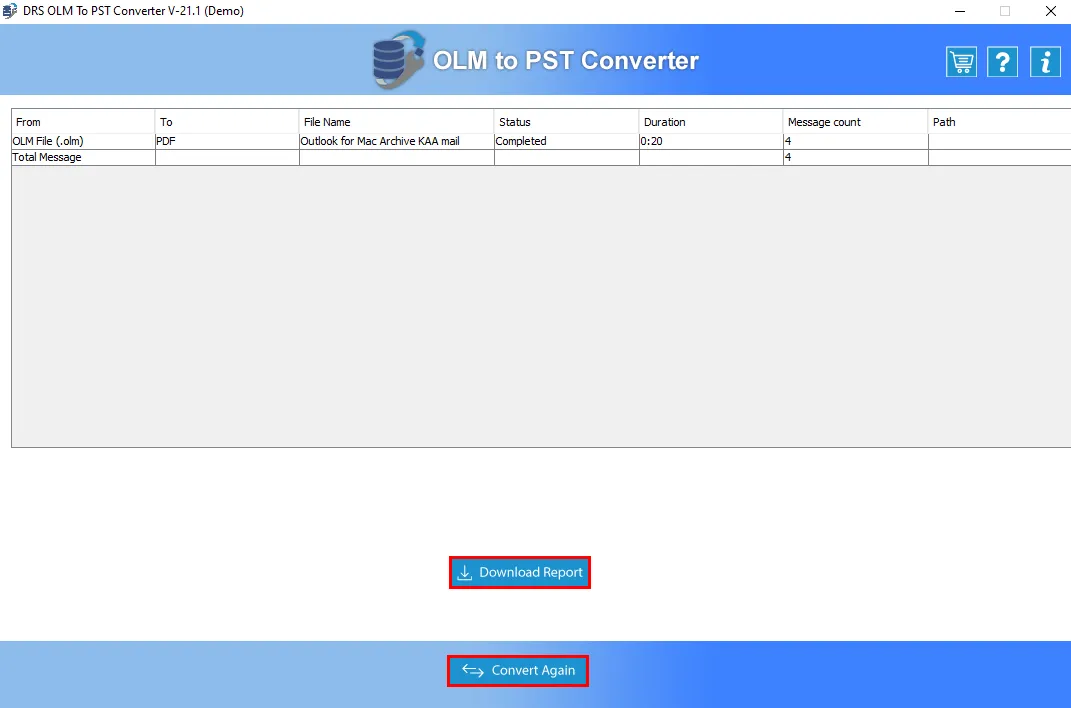Select the Message count column header
Viewport: 1071px width, 708px height.
pyautogui.click(x=855, y=122)
